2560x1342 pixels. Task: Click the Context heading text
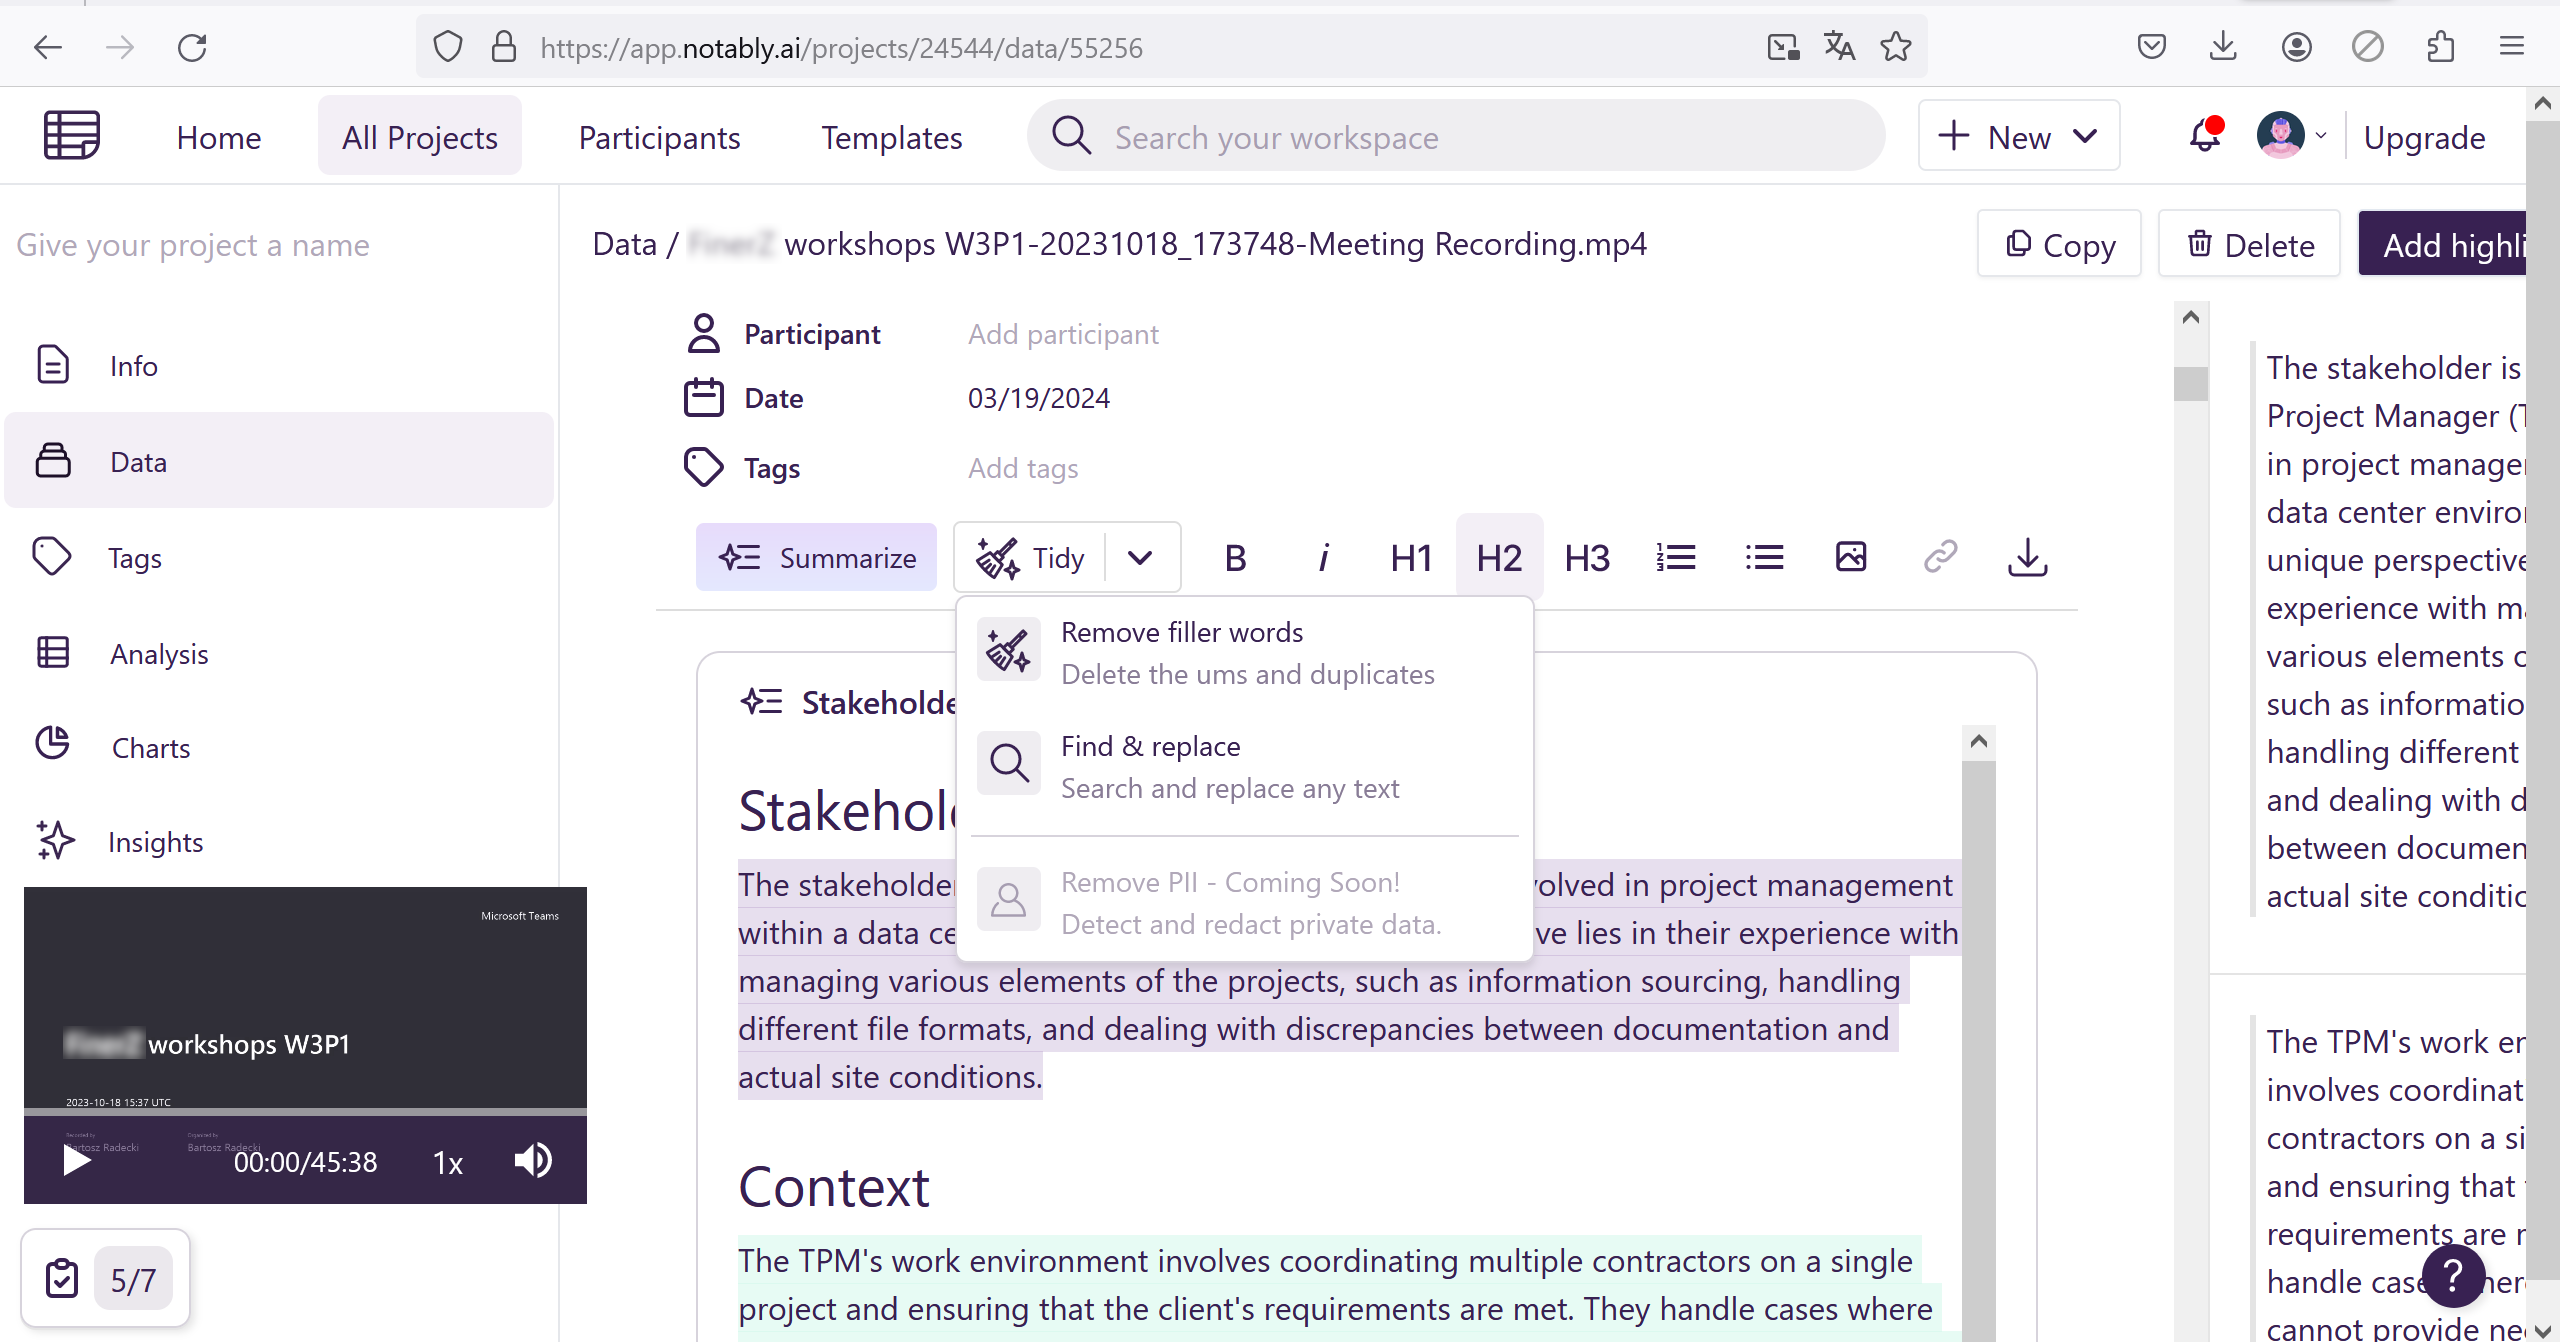coord(834,1187)
